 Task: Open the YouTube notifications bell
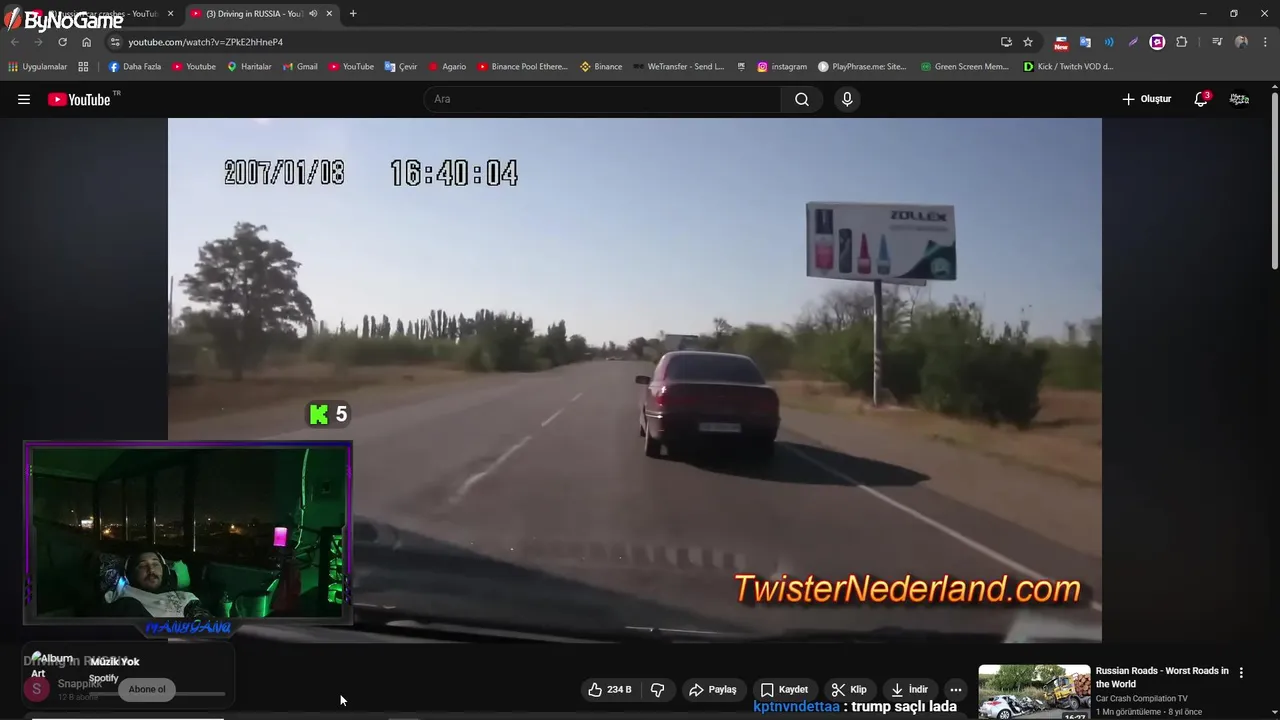click(1201, 99)
